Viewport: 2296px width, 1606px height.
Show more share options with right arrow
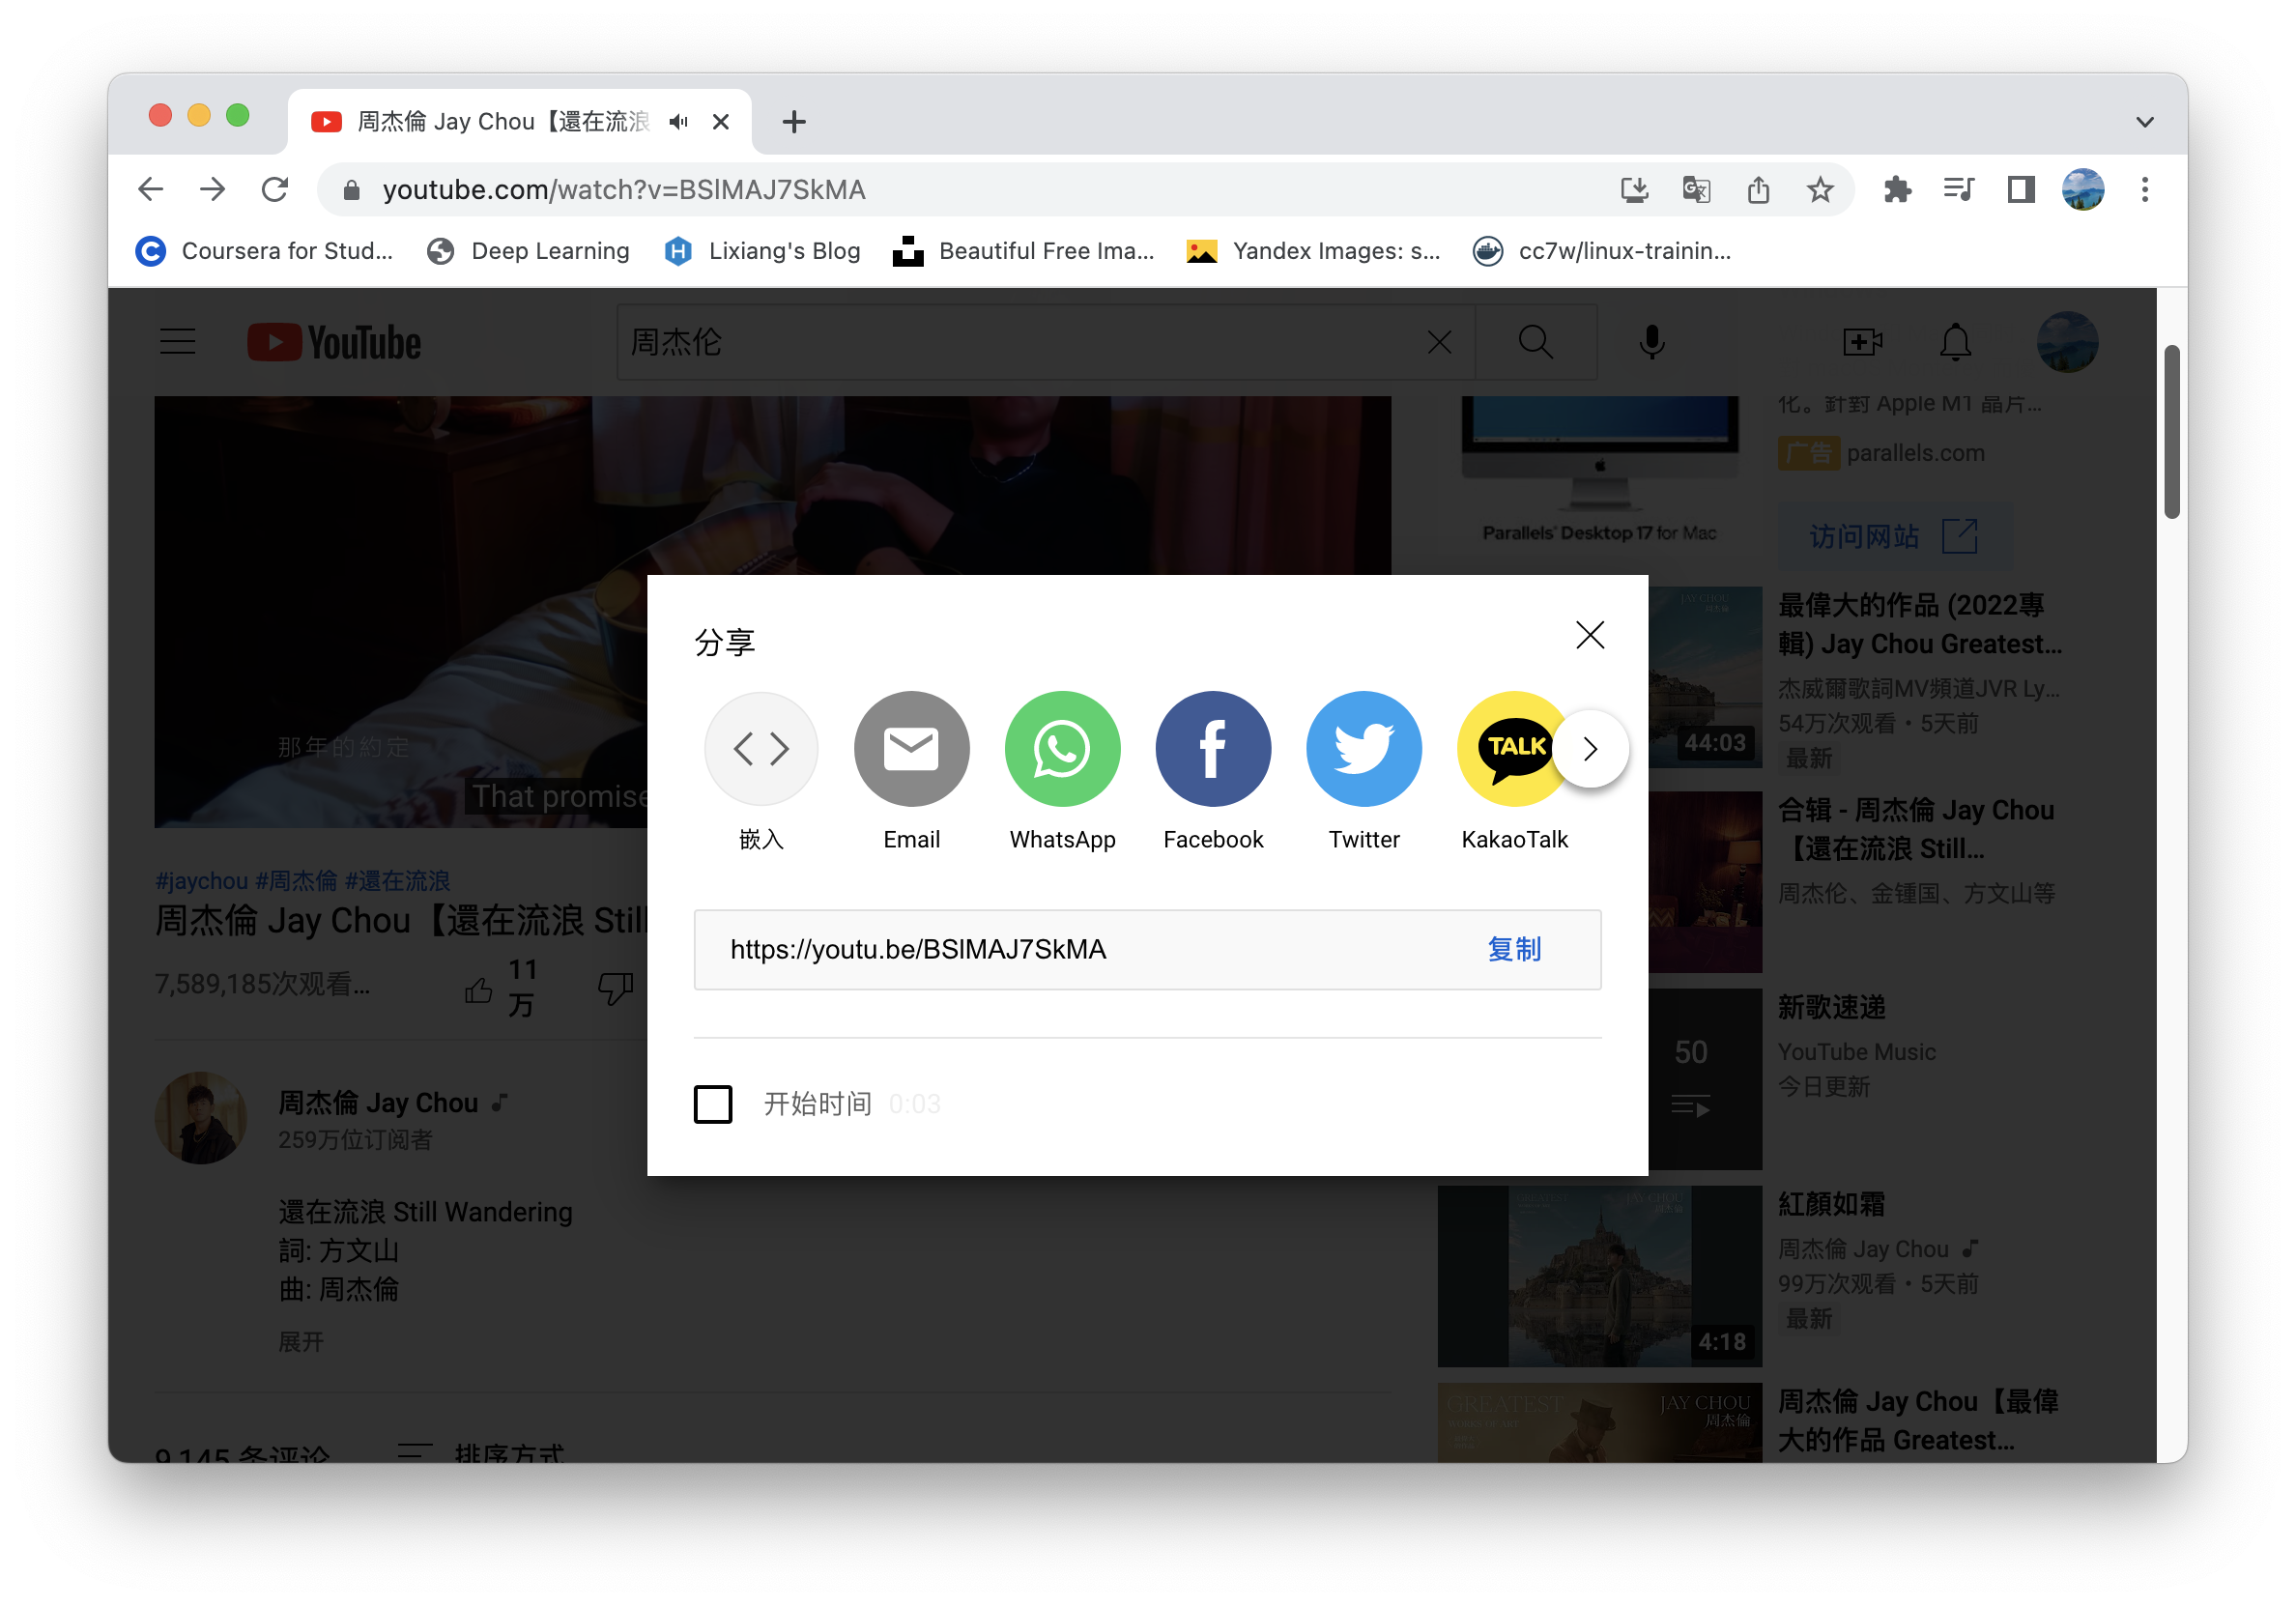pos(1590,749)
